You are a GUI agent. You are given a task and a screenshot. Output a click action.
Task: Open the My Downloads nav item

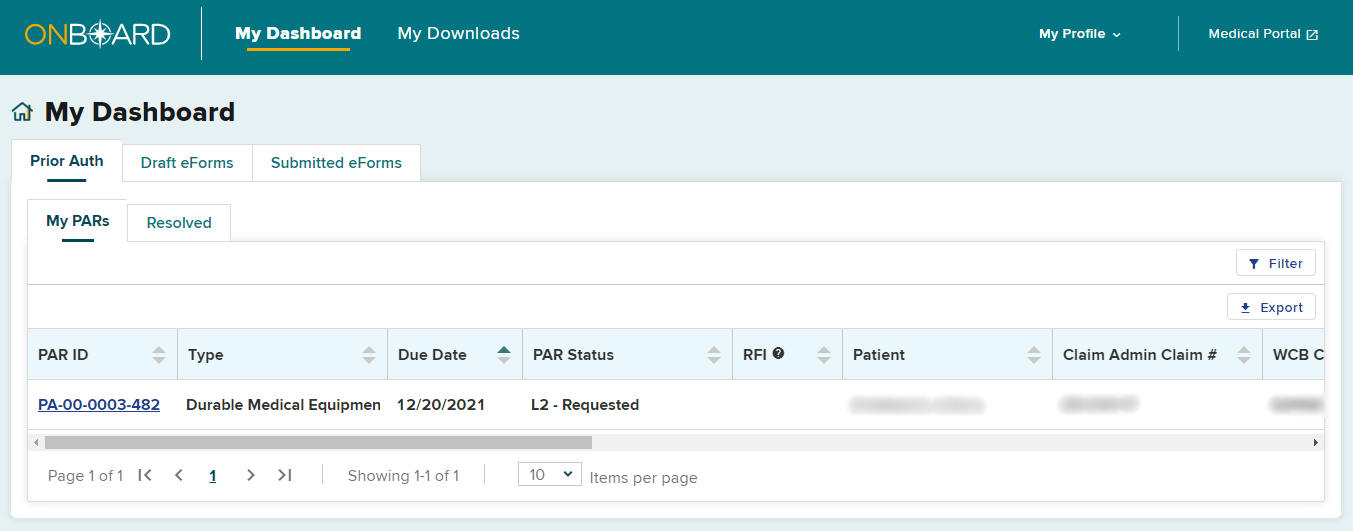459,34
